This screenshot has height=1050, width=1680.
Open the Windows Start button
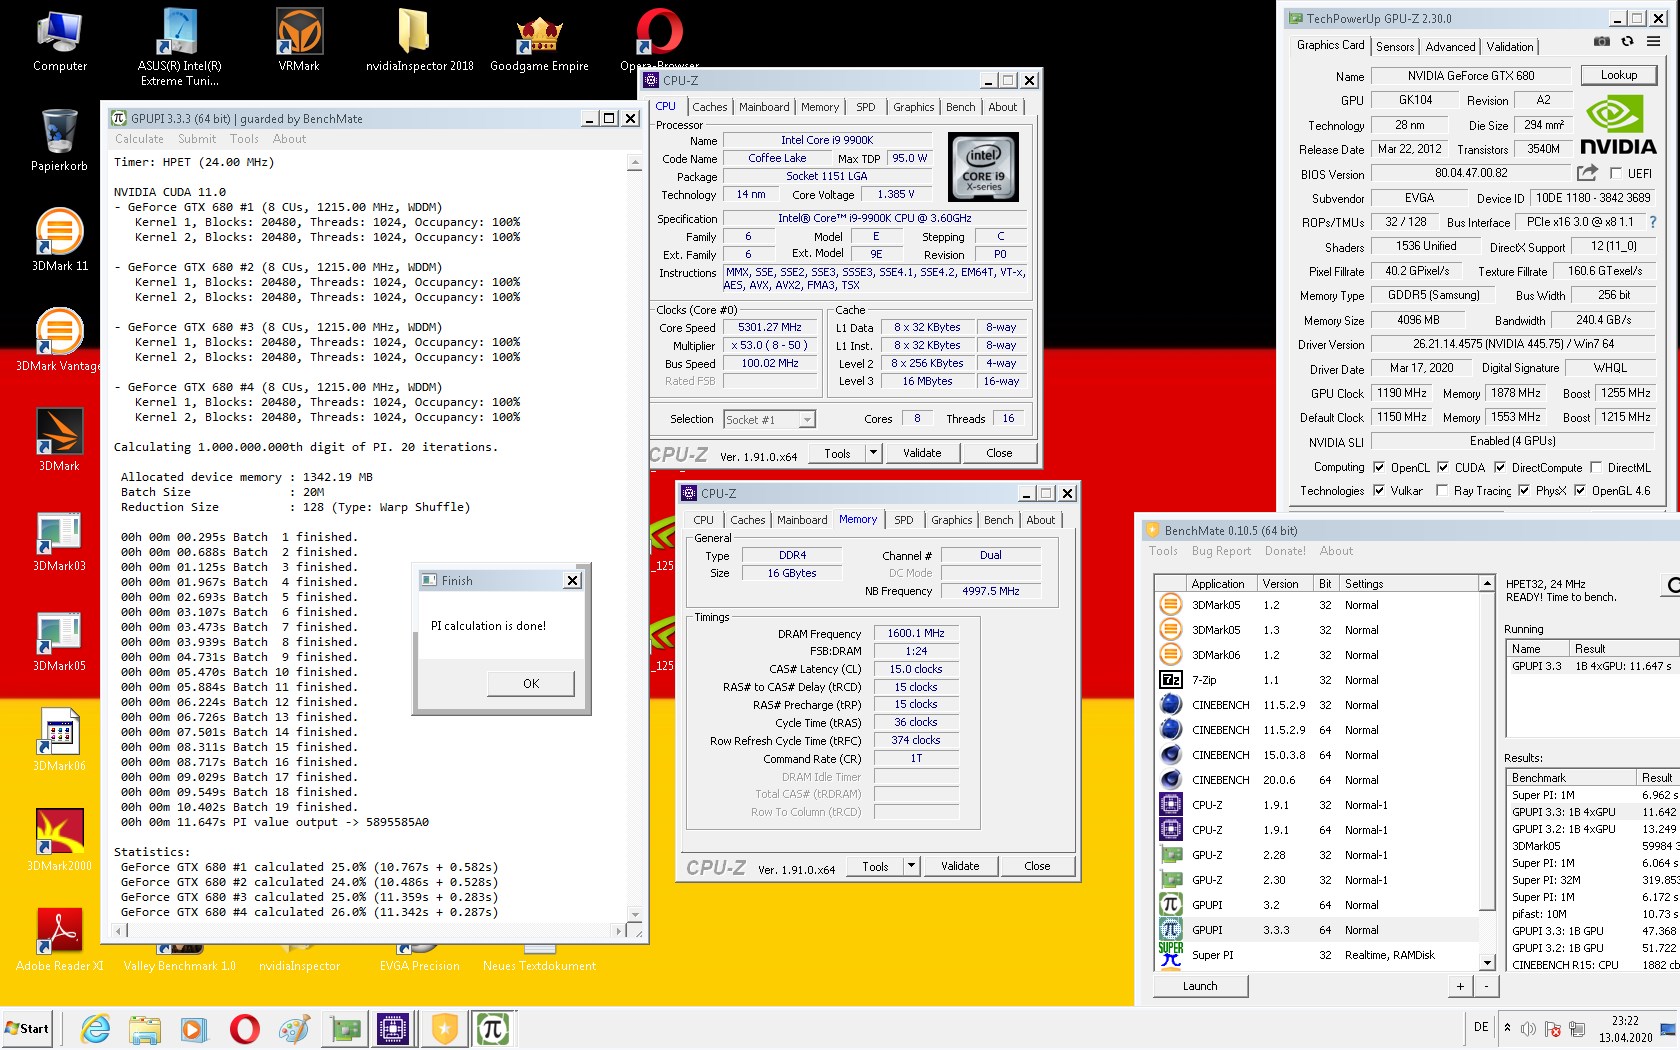tap(27, 1029)
